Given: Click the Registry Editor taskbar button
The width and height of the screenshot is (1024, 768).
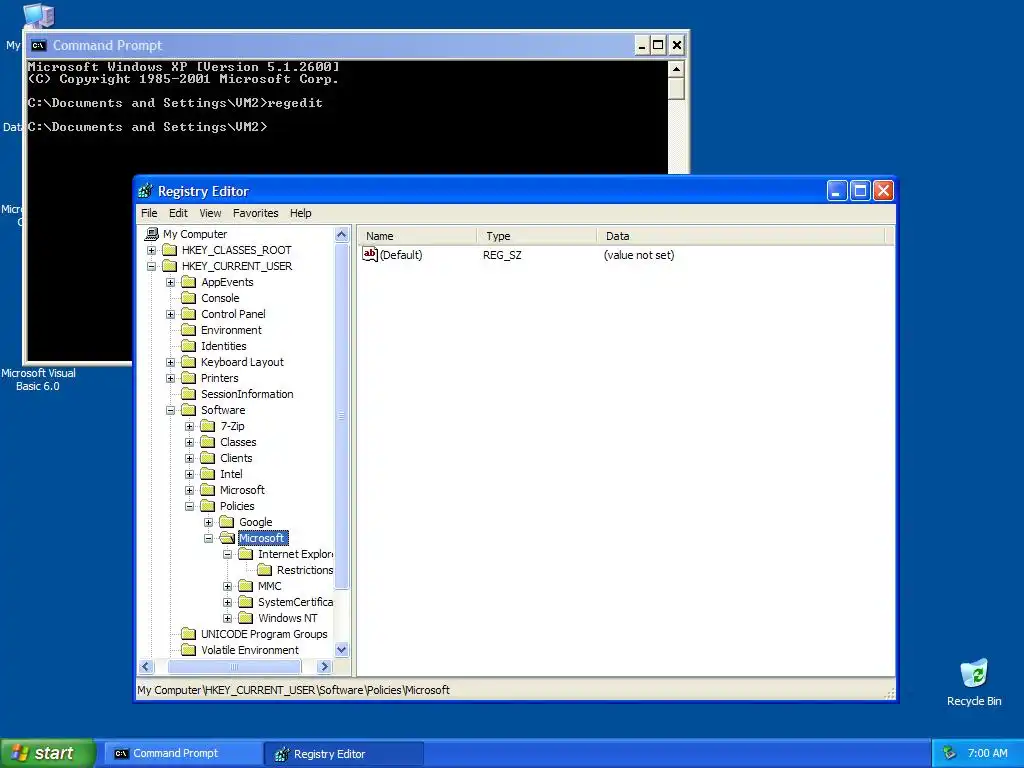Looking at the screenshot, I should pos(345,754).
